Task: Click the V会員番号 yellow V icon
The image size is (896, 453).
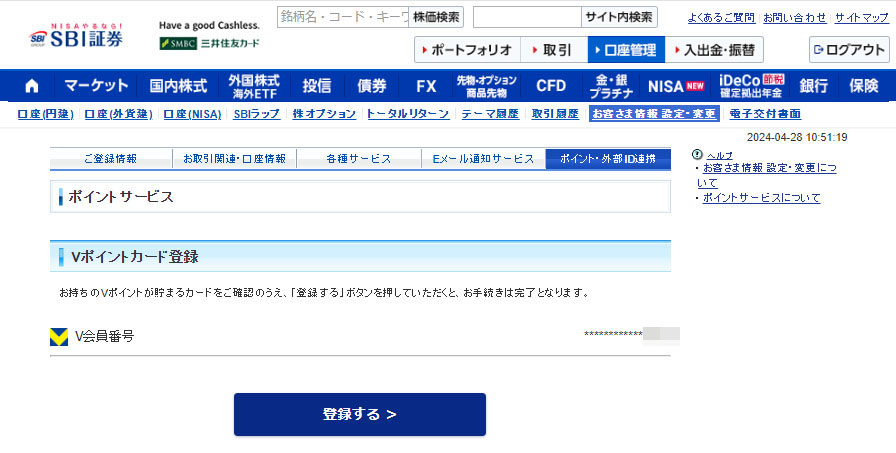Action: tap(59, 337)
